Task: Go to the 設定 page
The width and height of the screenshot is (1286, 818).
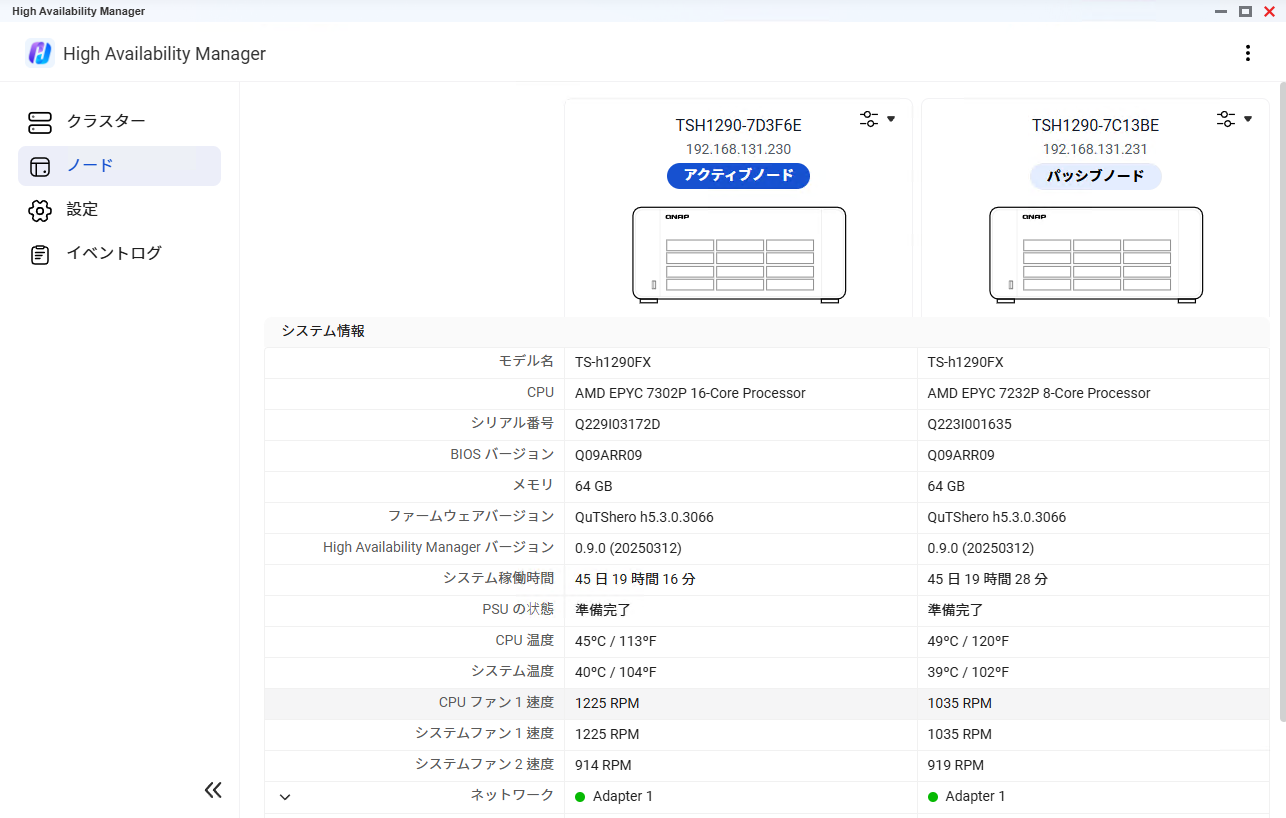Action: pyautogui.click(x=119, y=210)
